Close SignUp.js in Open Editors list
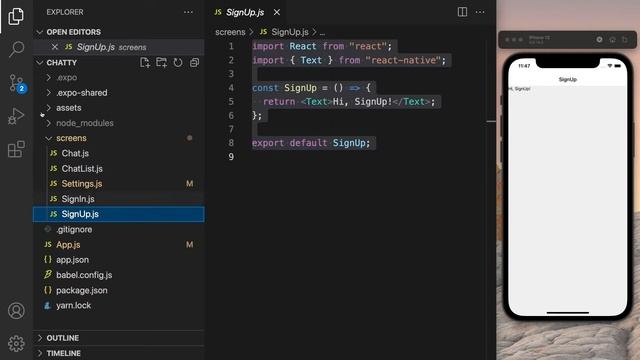The height and width of the screenshot is (360, 640). coord(55,47)
